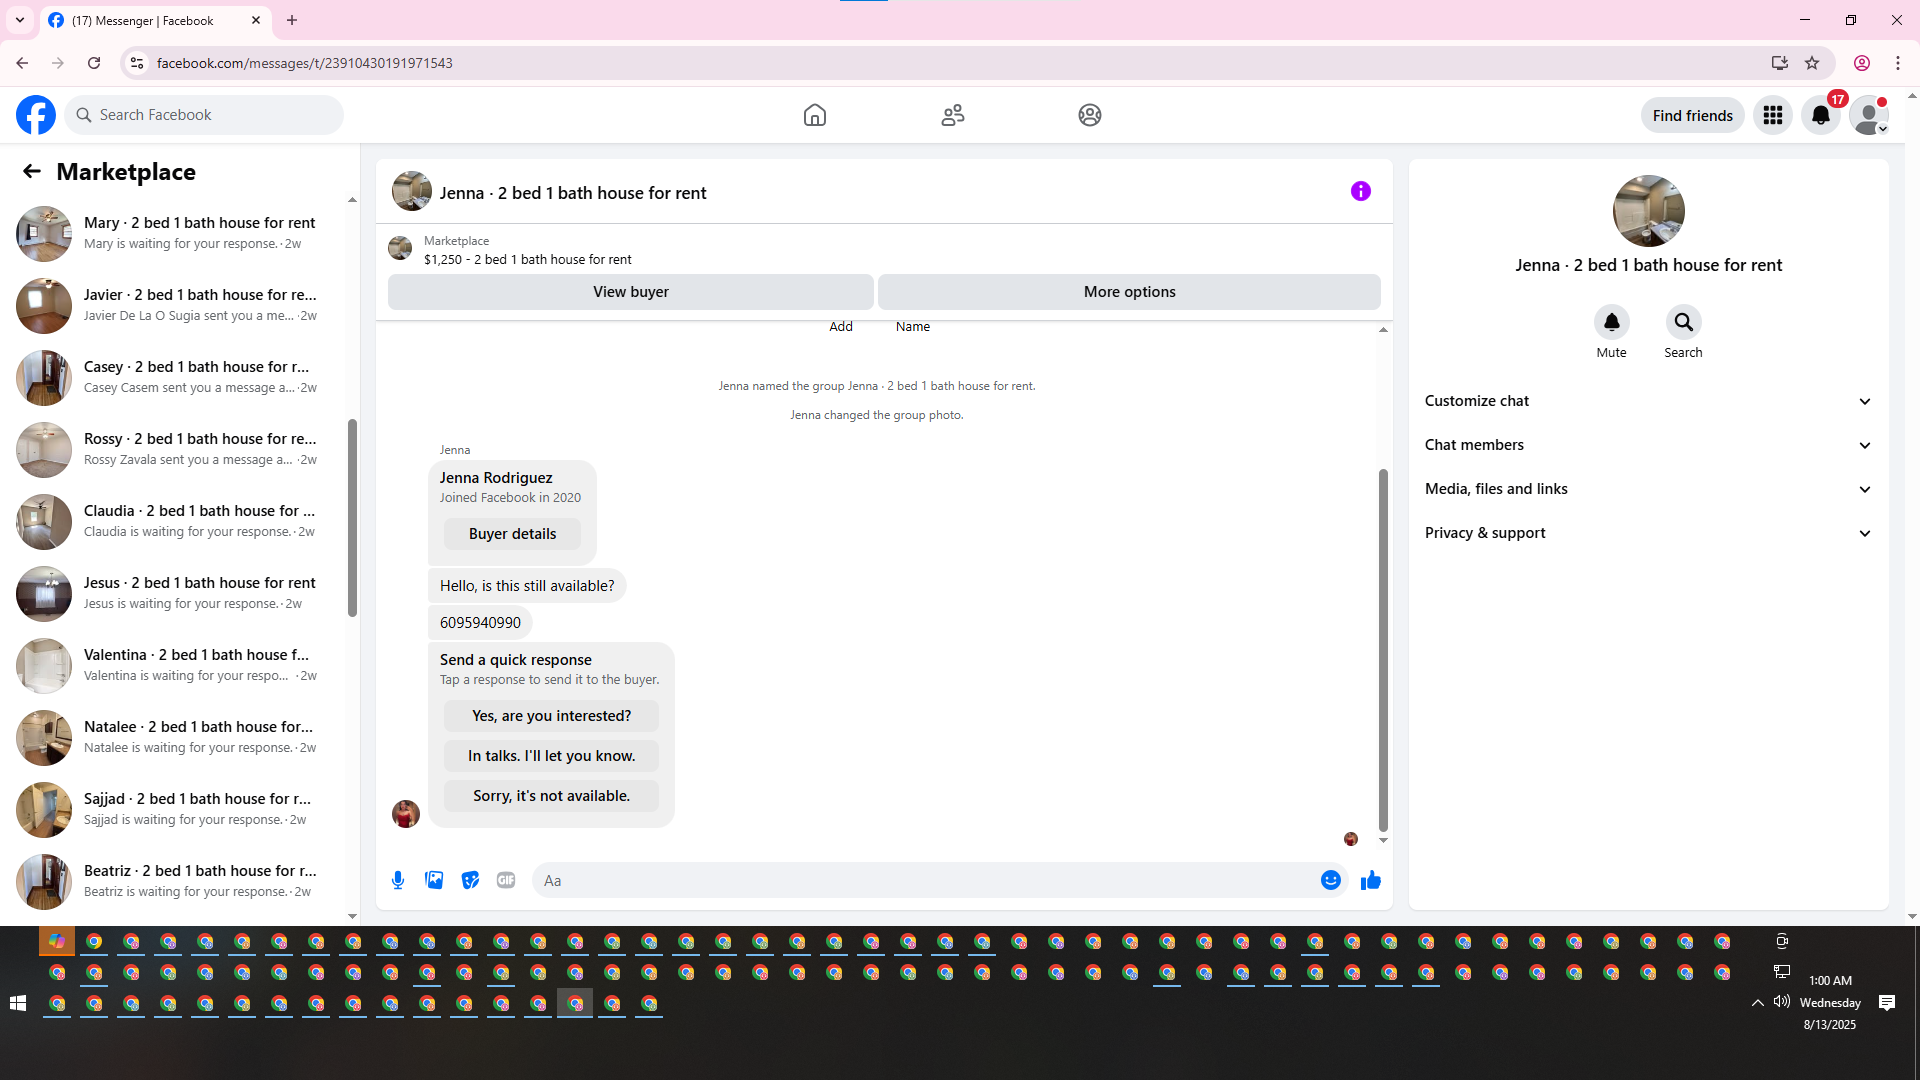Open the sticker picker icon
Screen dimensions: 1920x1080
[x=470, y=880]
